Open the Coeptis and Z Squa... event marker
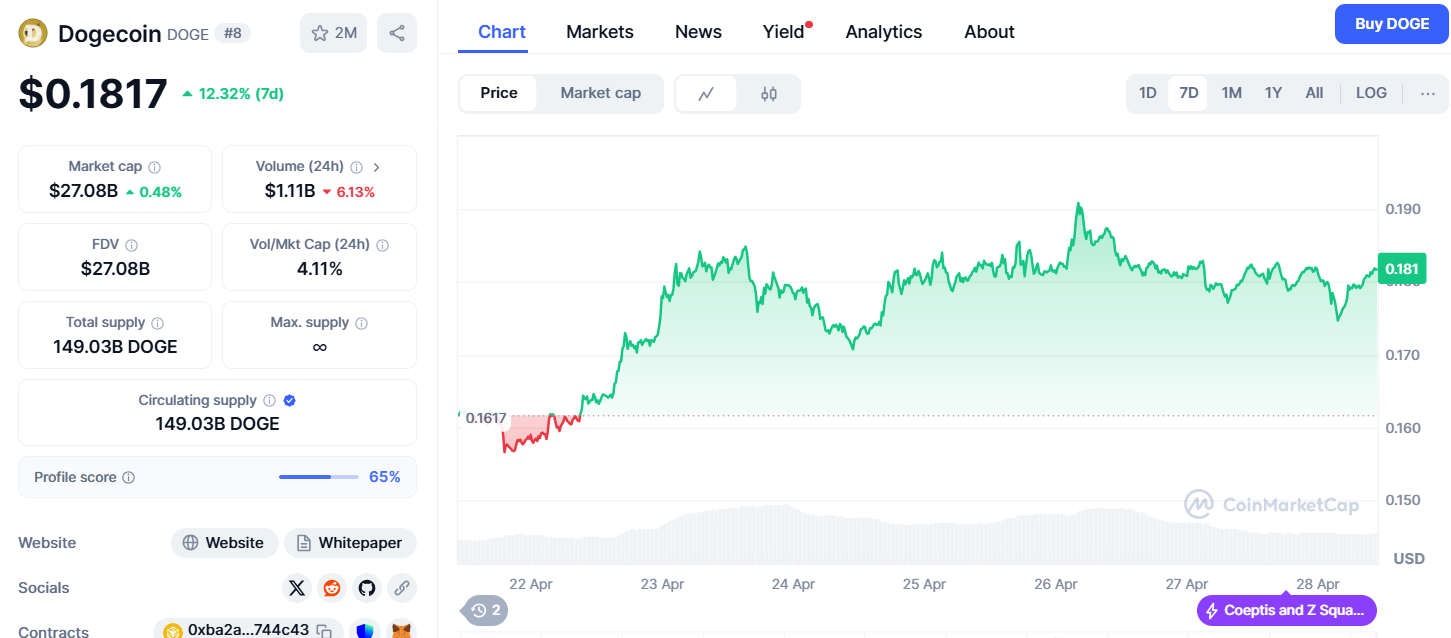Screen dimensions: 1451x638 point(1287,610)
